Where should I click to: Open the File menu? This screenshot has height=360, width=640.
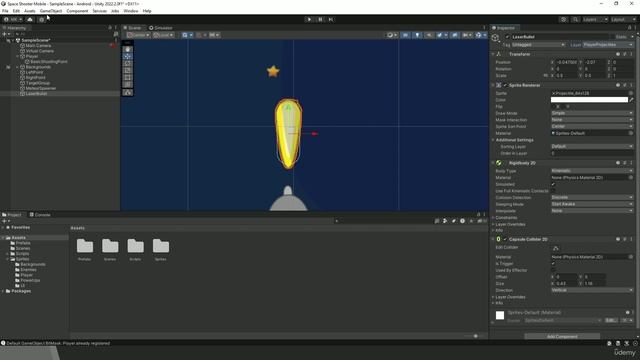[5, 11]
